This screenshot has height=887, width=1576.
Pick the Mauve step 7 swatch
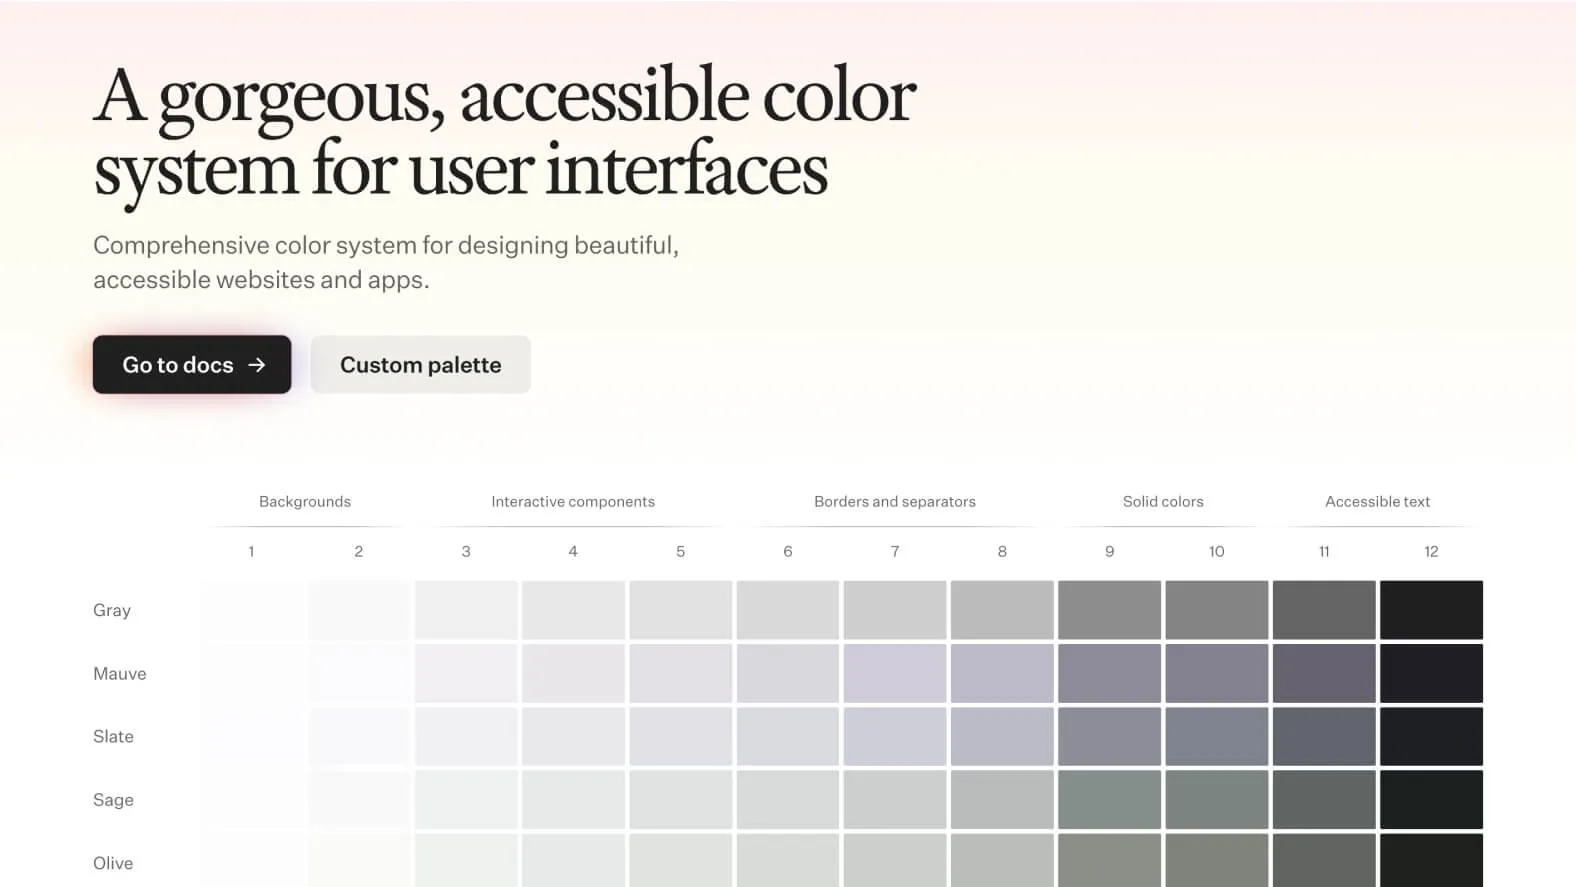coord(894,673)
